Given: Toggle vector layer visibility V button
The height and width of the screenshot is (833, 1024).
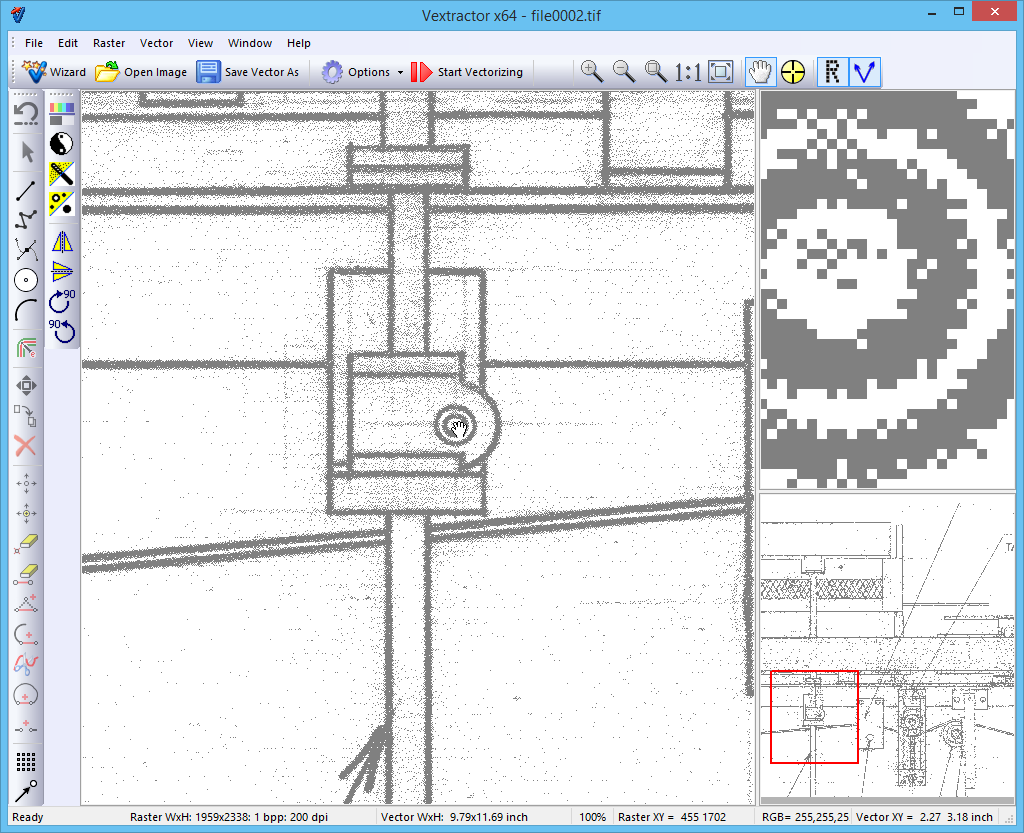Looking at the screenshot, I should click(x=864, y=71).
